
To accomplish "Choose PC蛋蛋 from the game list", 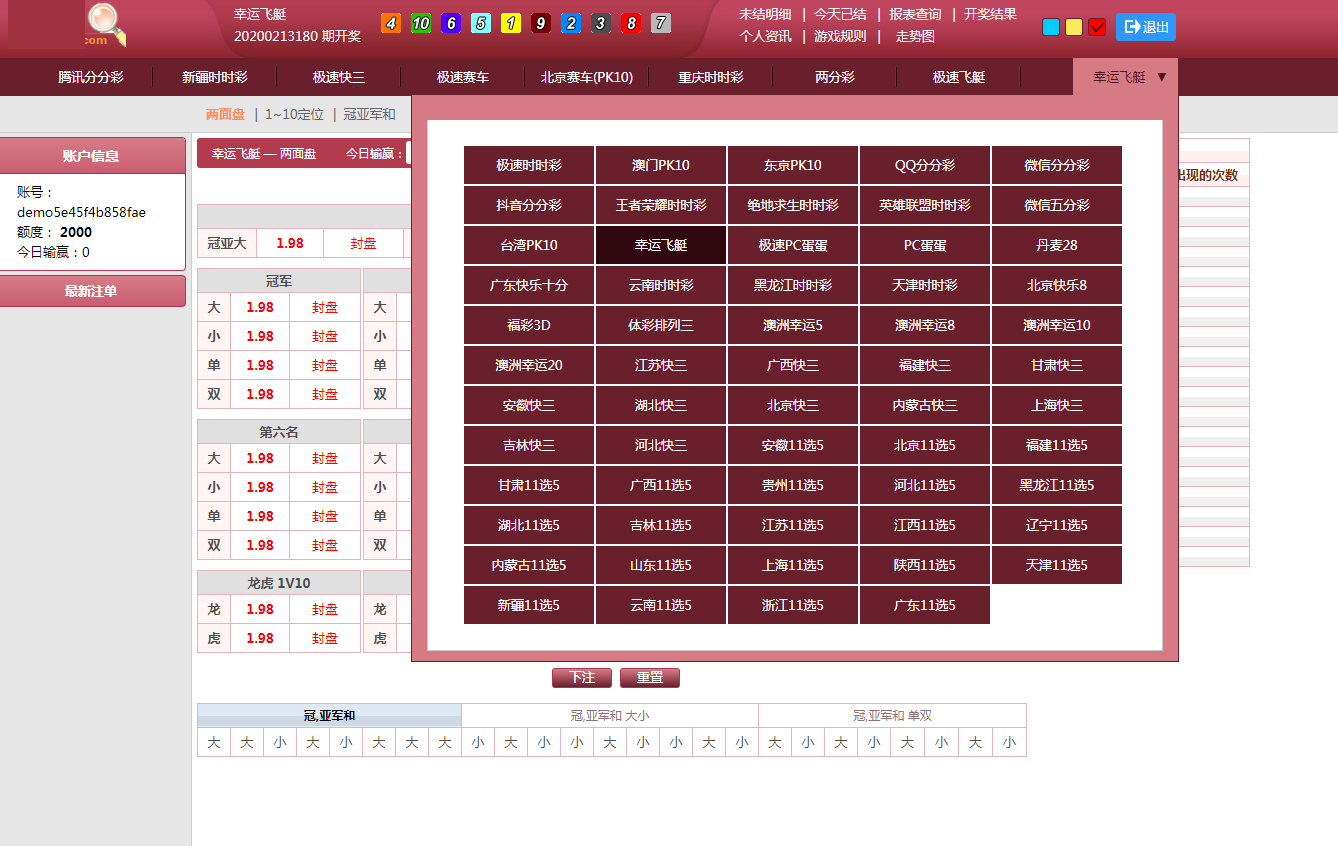I will [925, 245].
